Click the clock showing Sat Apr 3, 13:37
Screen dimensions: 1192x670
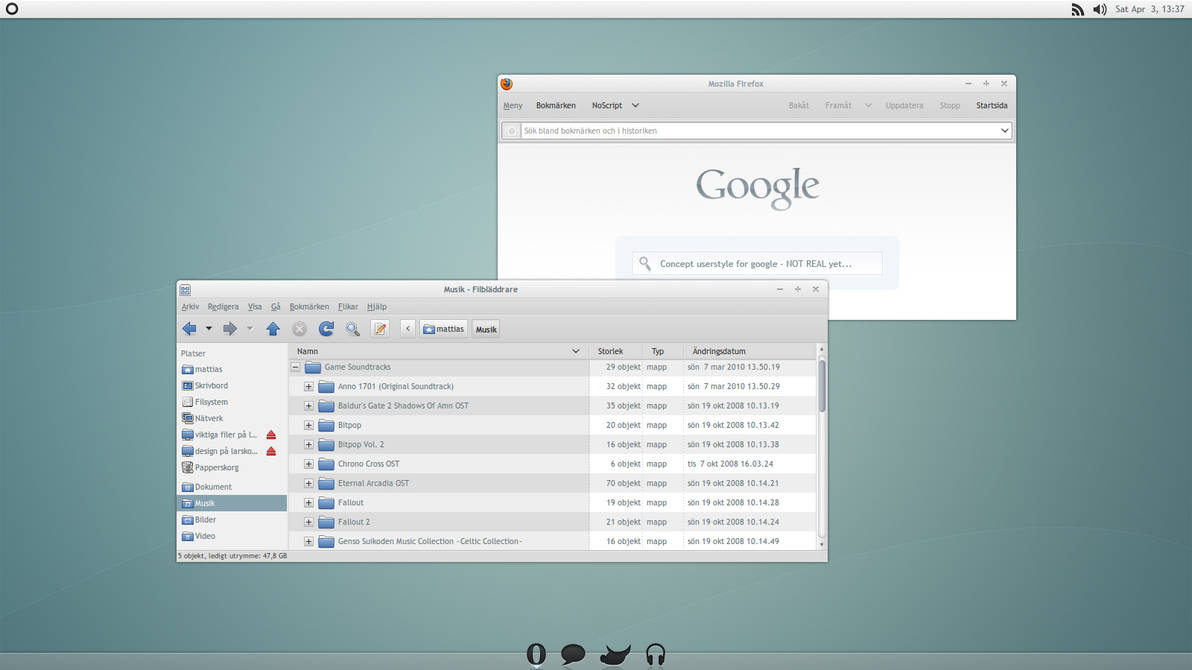point(1149,9)
